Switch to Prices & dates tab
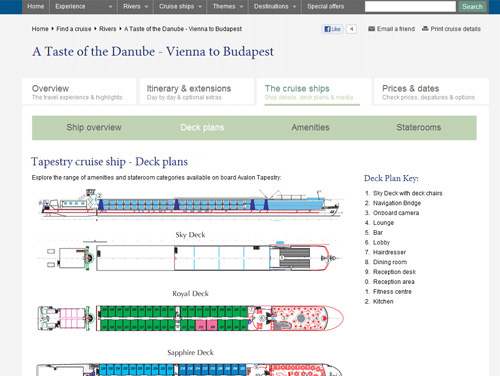The width and height of the screenshot is (500, 376). point(431,92)
